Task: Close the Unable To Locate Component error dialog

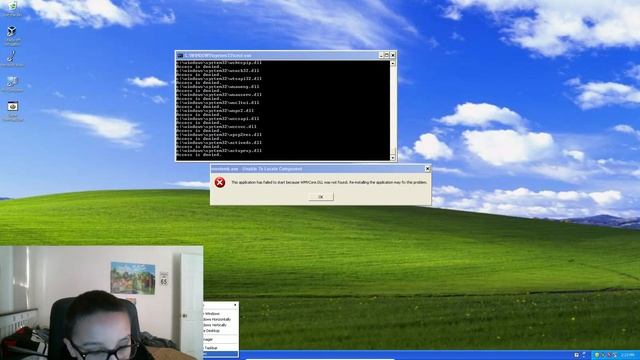Action: pos(427,169)
